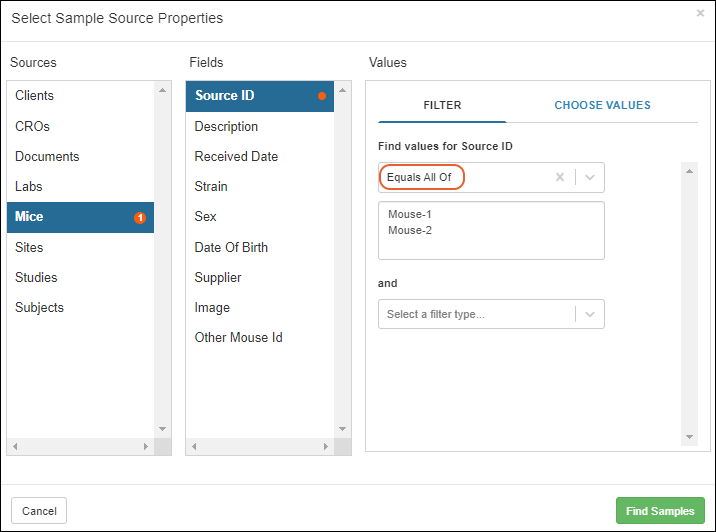716x532 pixels.
Task: Switch to the Choose Values tab
Action: pos(602,105)
